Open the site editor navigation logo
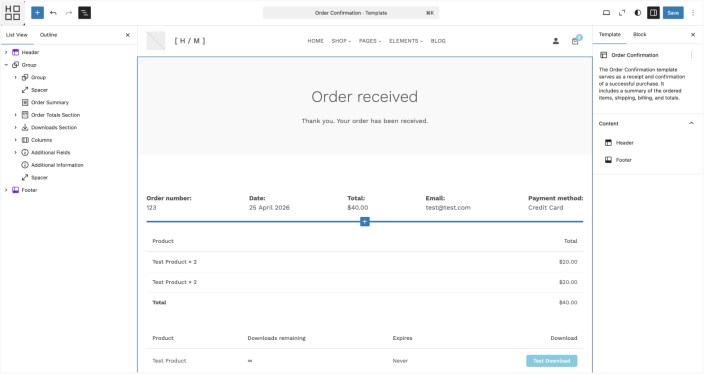The width and height of the screenshot is (704, 374). [x=13, y=13]
